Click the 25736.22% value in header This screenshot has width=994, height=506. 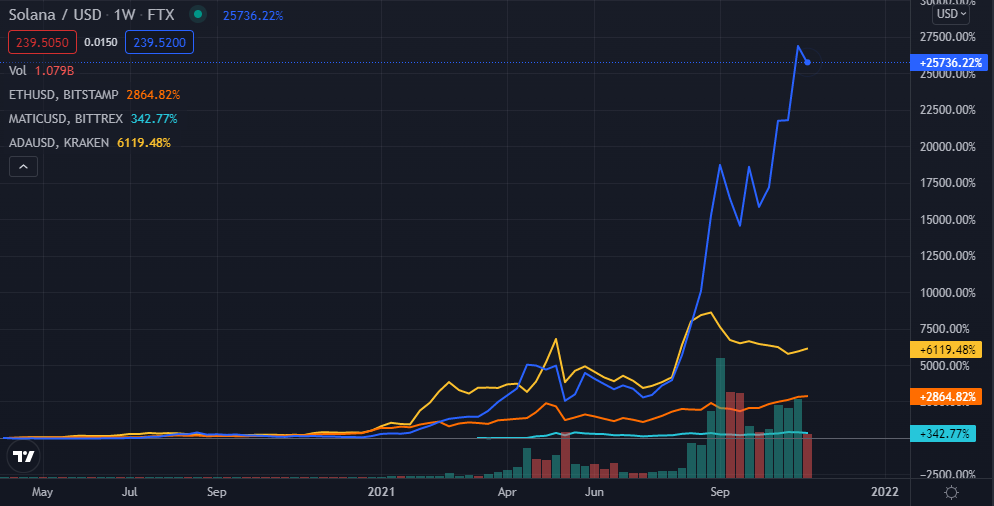coord(253,15)
